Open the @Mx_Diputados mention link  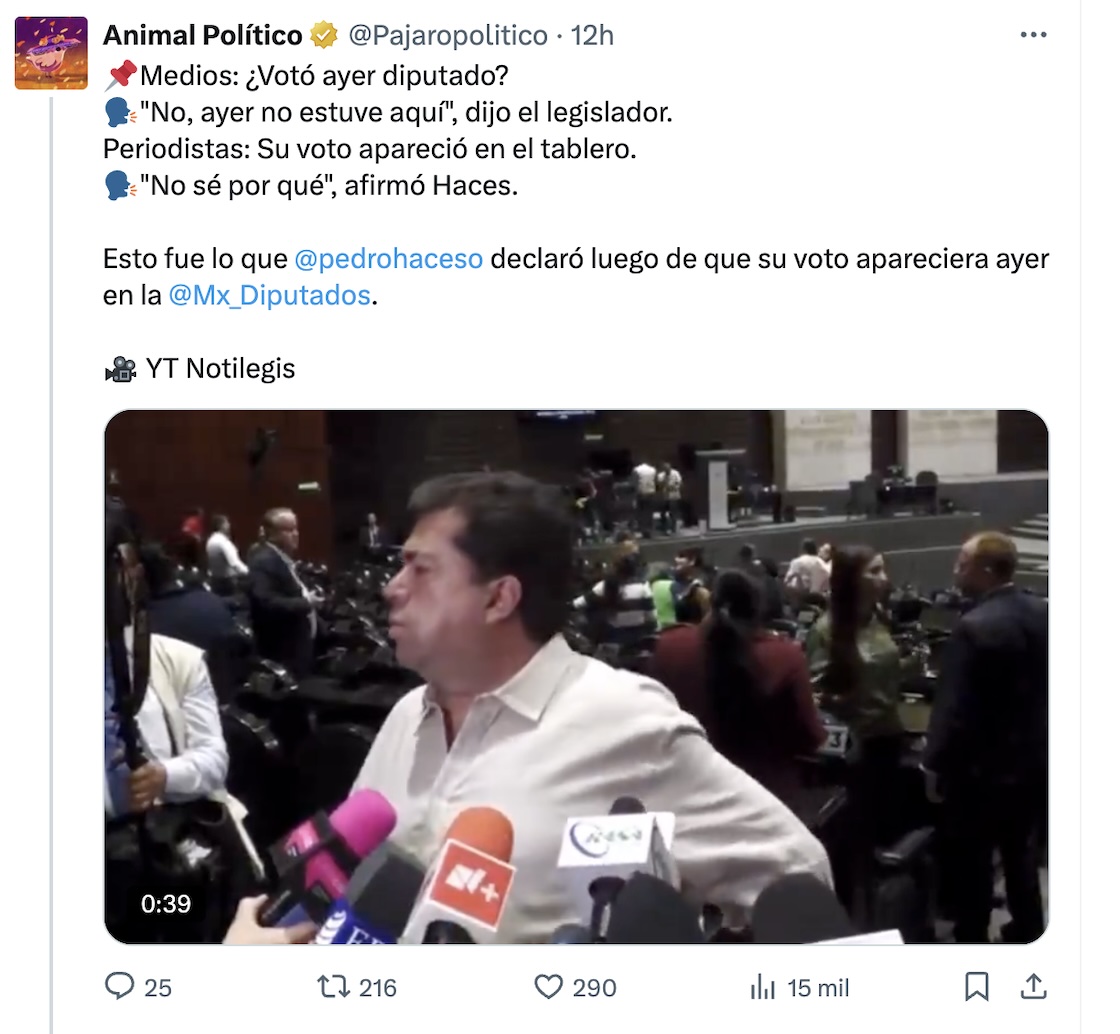click(x=269, y=295)
